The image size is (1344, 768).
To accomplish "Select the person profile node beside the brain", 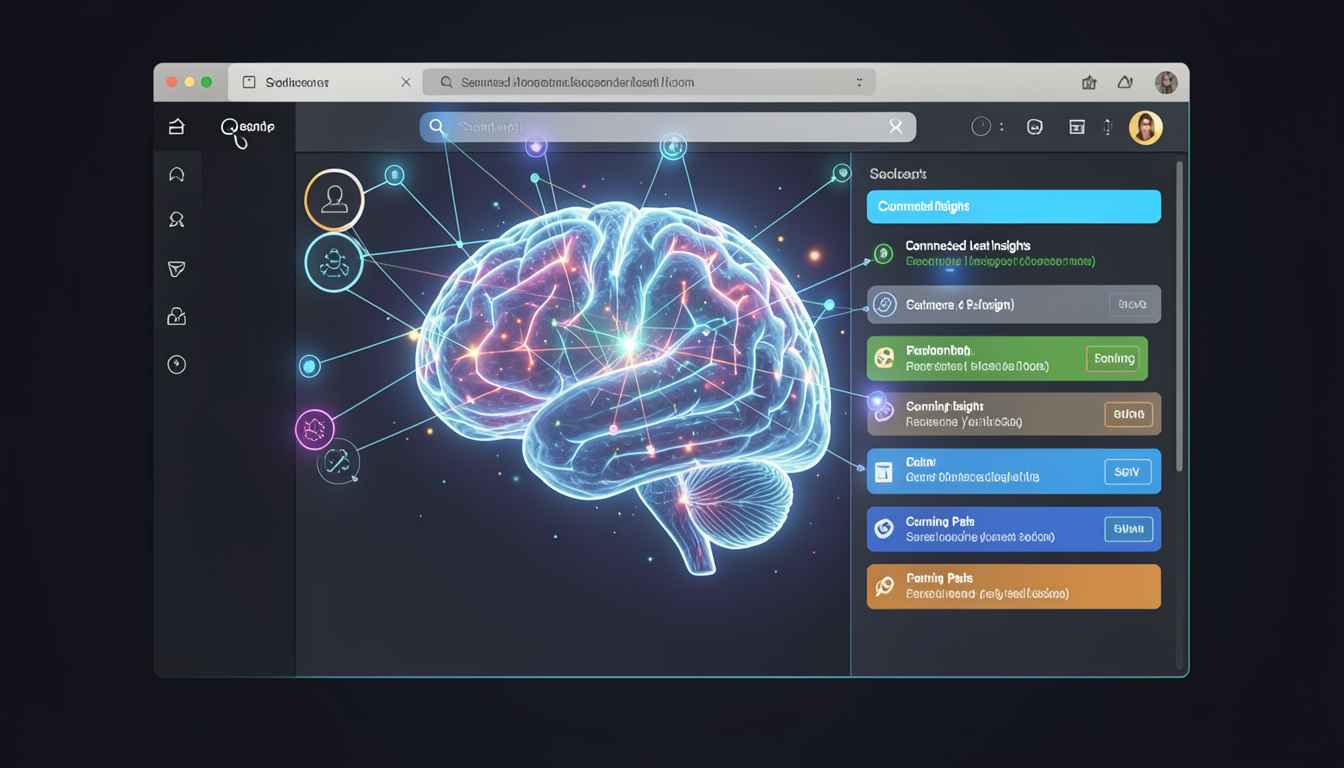I will (x=334, y=200).
